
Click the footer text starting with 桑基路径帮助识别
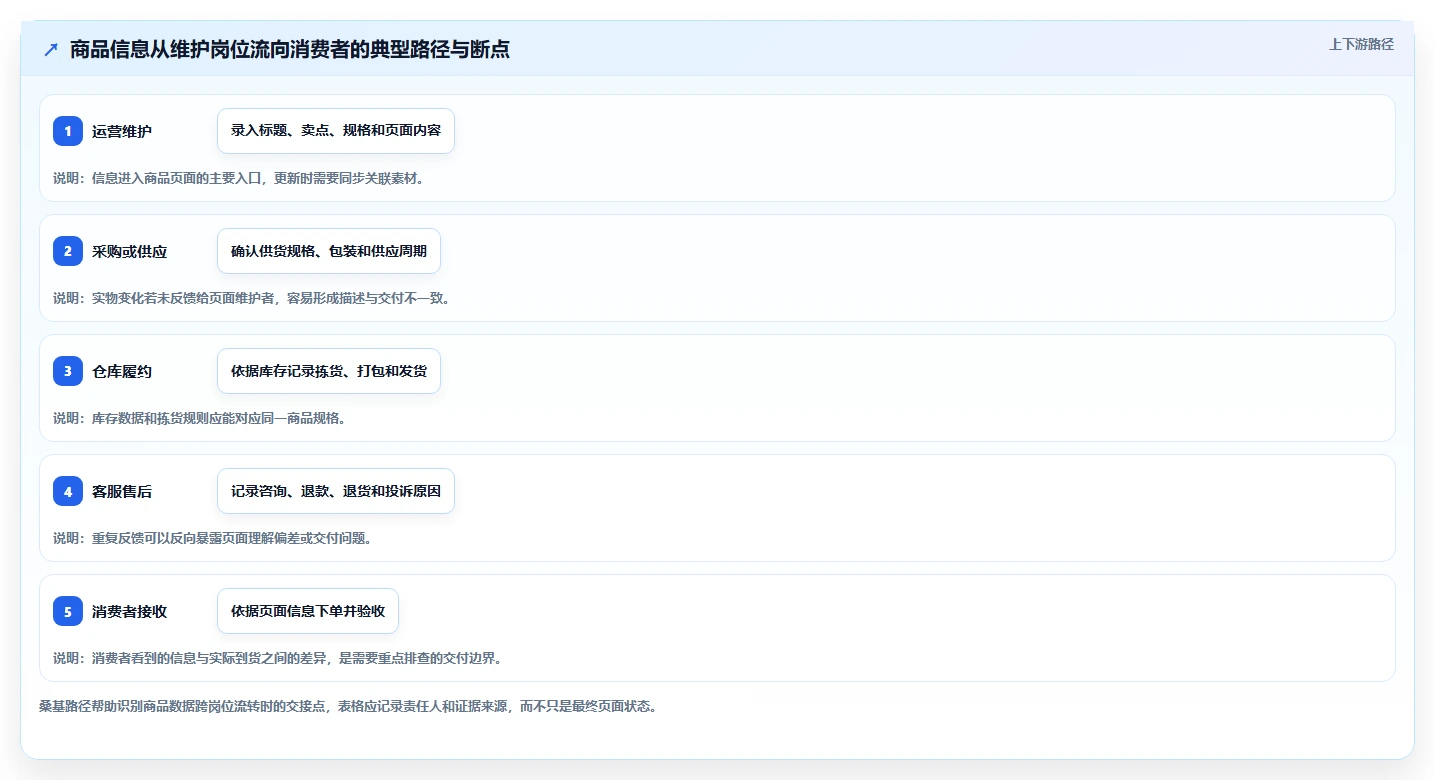coord(349,706)
